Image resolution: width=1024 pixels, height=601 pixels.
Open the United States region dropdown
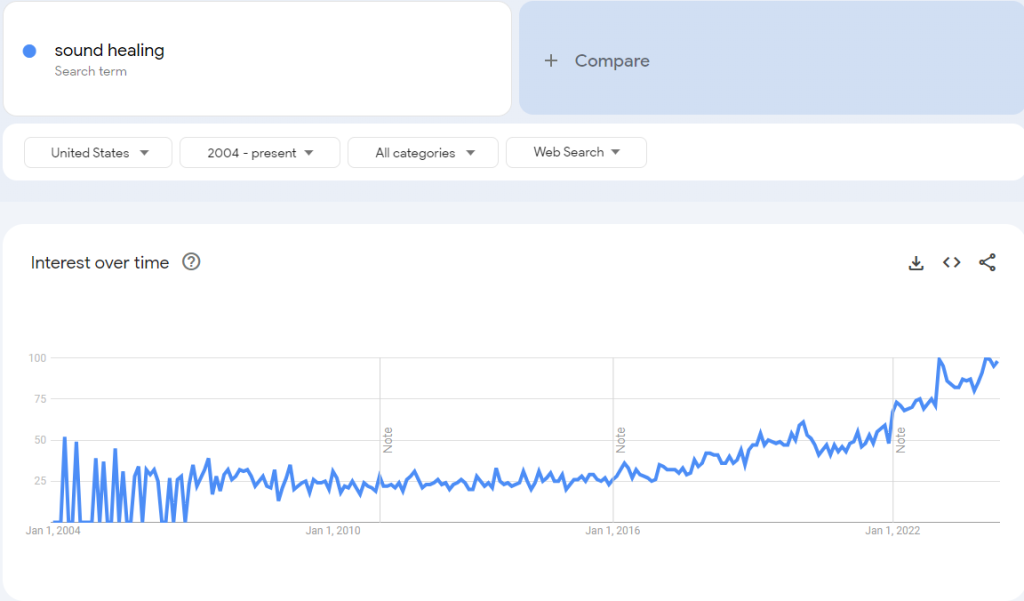pyautogui.click(x=99, y=153)
